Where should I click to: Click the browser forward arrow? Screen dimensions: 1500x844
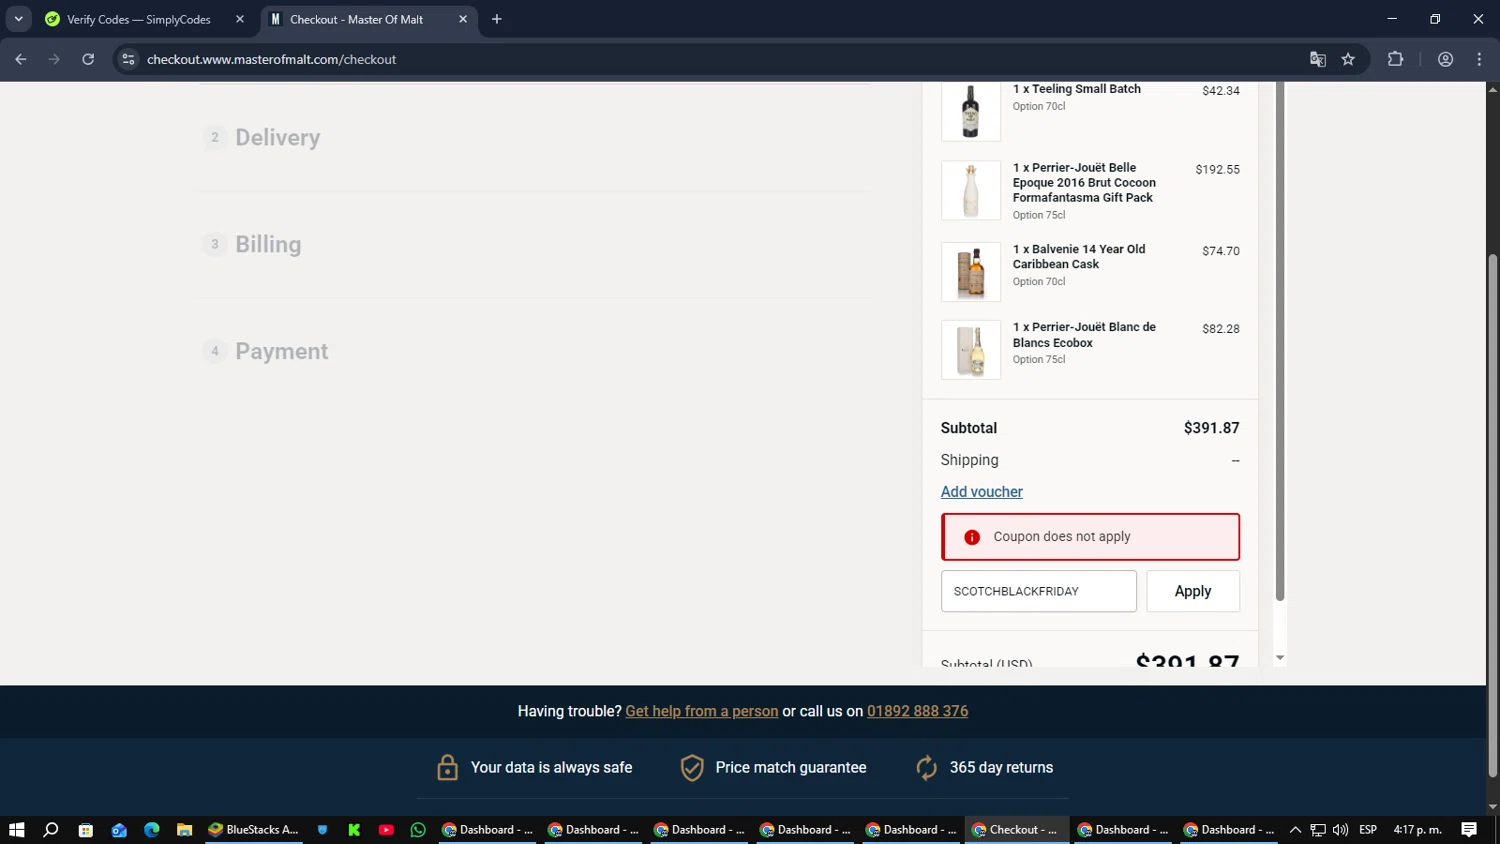point(54,59)
